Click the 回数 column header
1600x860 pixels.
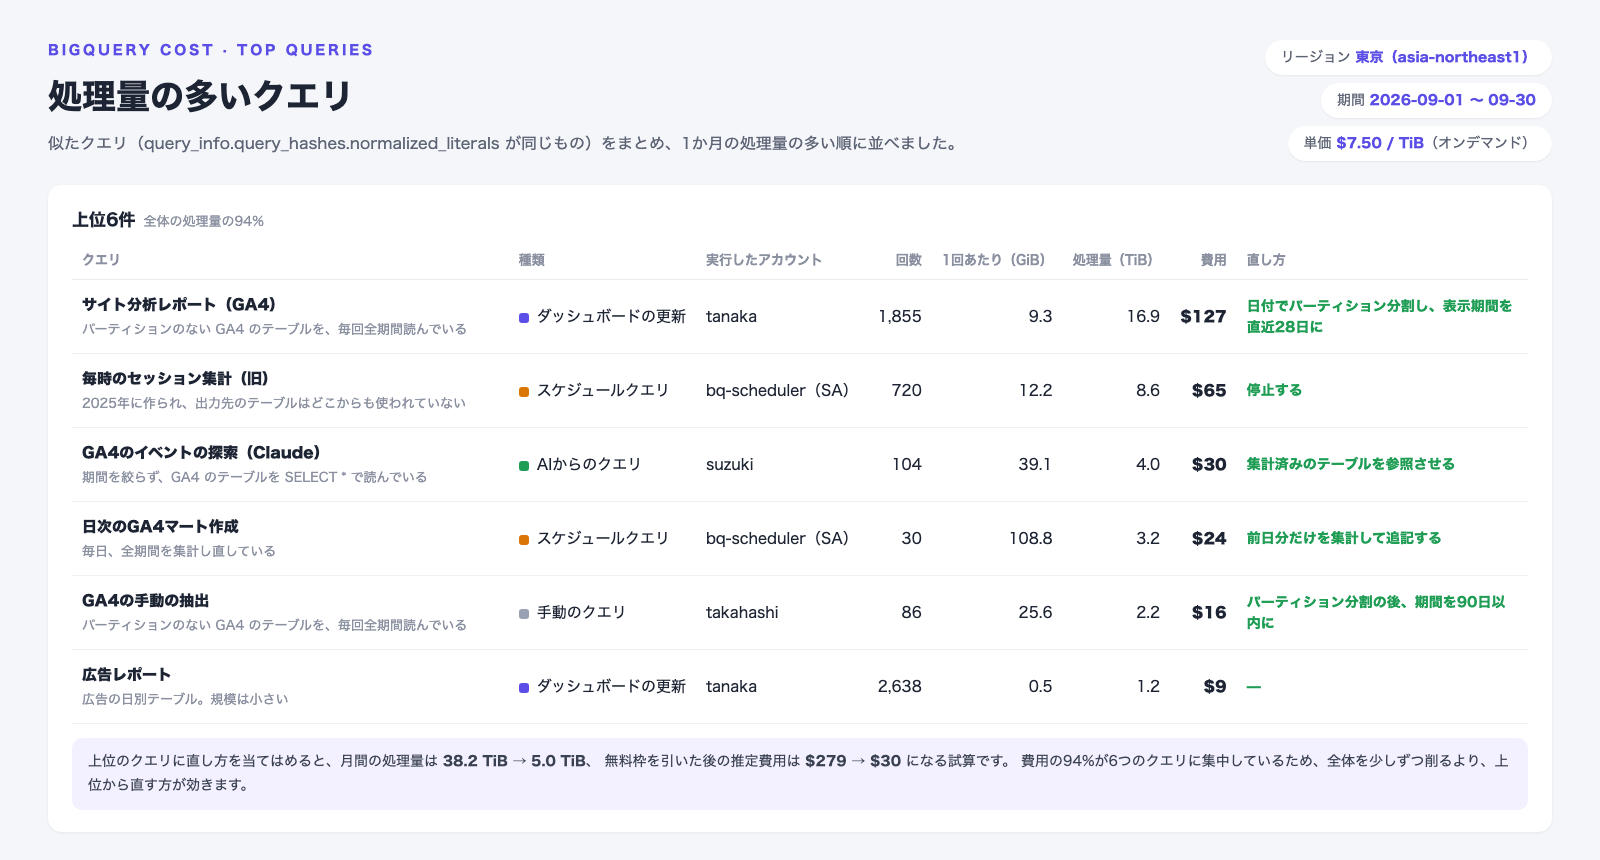909,260
